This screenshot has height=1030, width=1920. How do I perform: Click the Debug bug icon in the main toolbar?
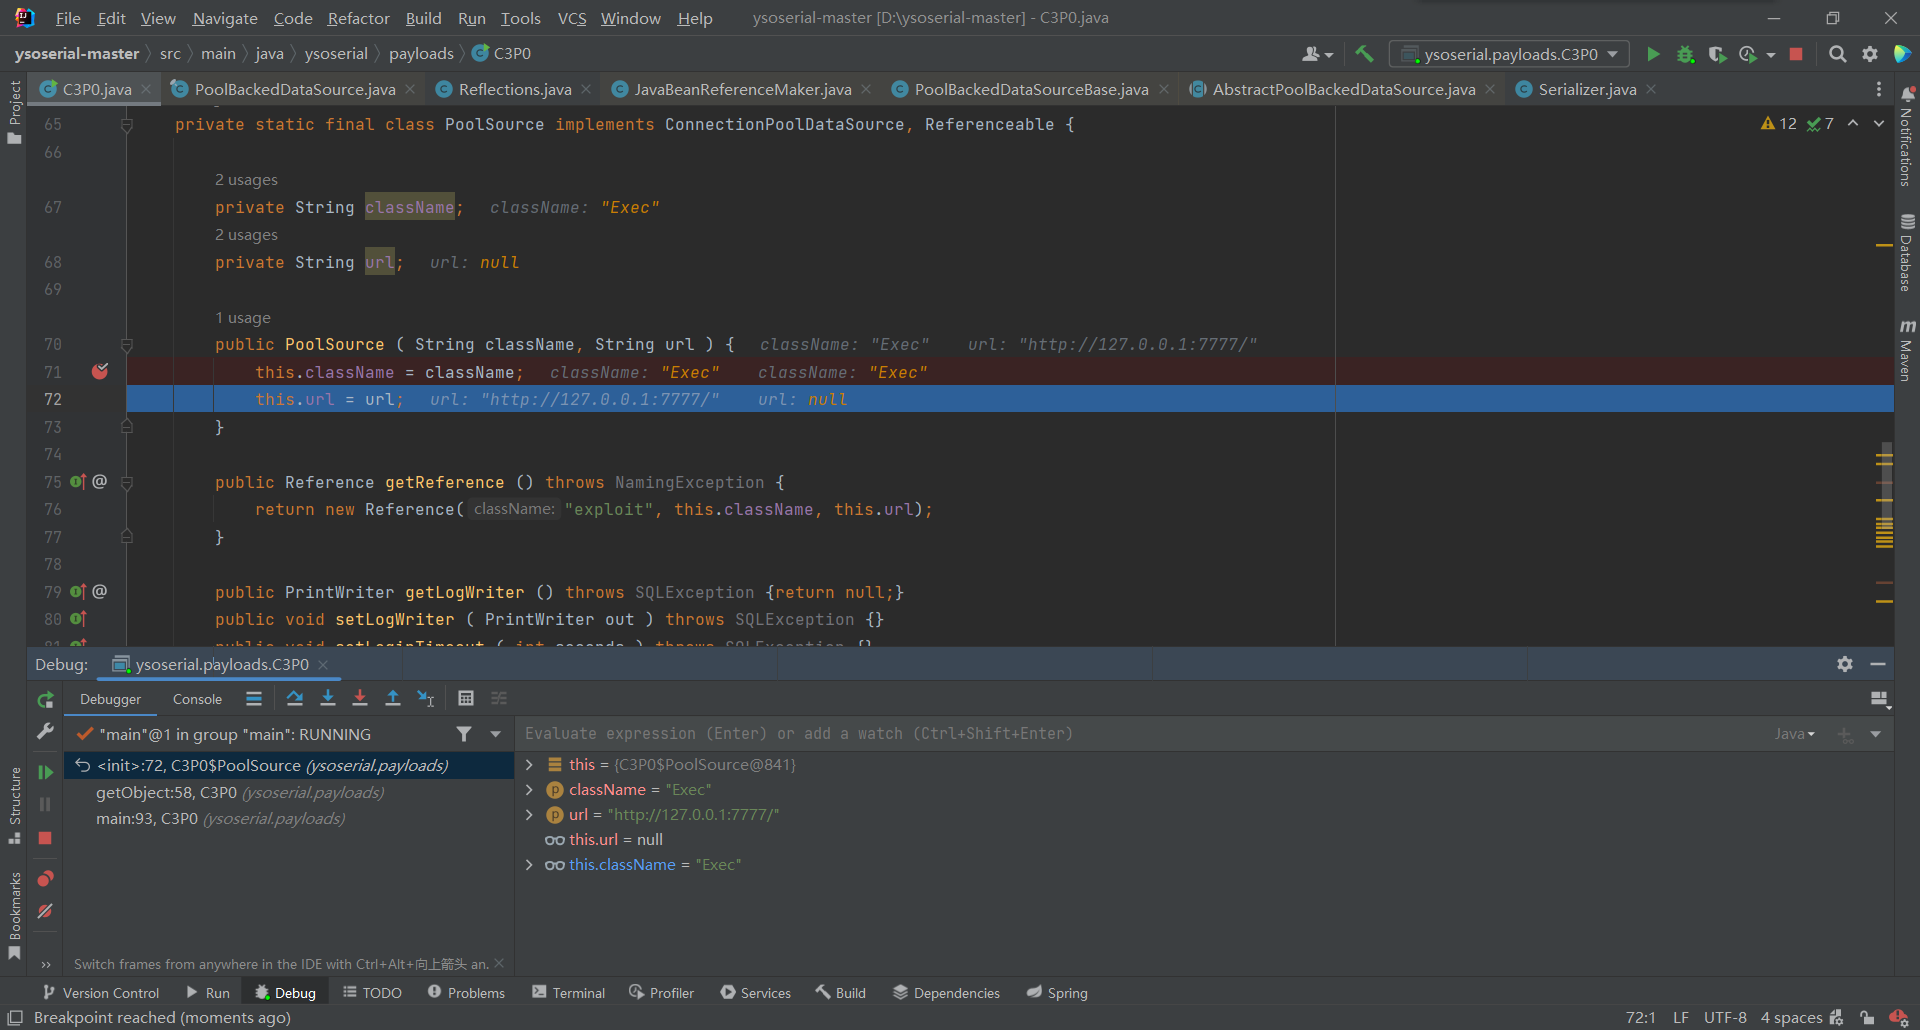1685,54
